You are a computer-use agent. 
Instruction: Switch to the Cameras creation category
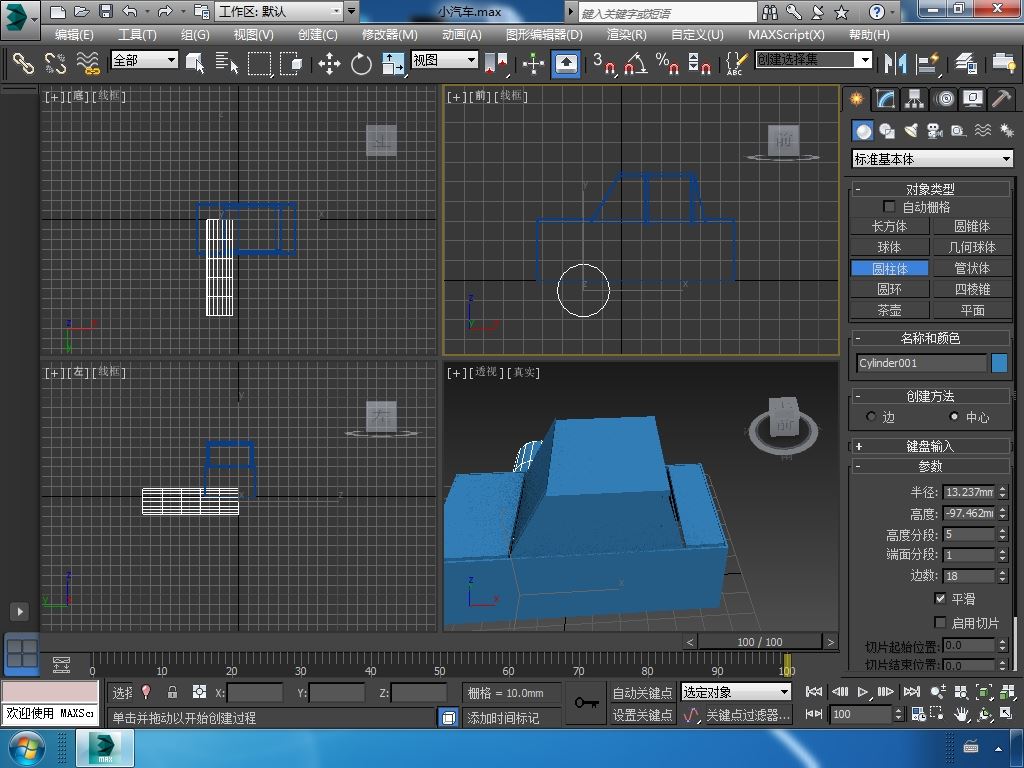click(x=934, y=131)
